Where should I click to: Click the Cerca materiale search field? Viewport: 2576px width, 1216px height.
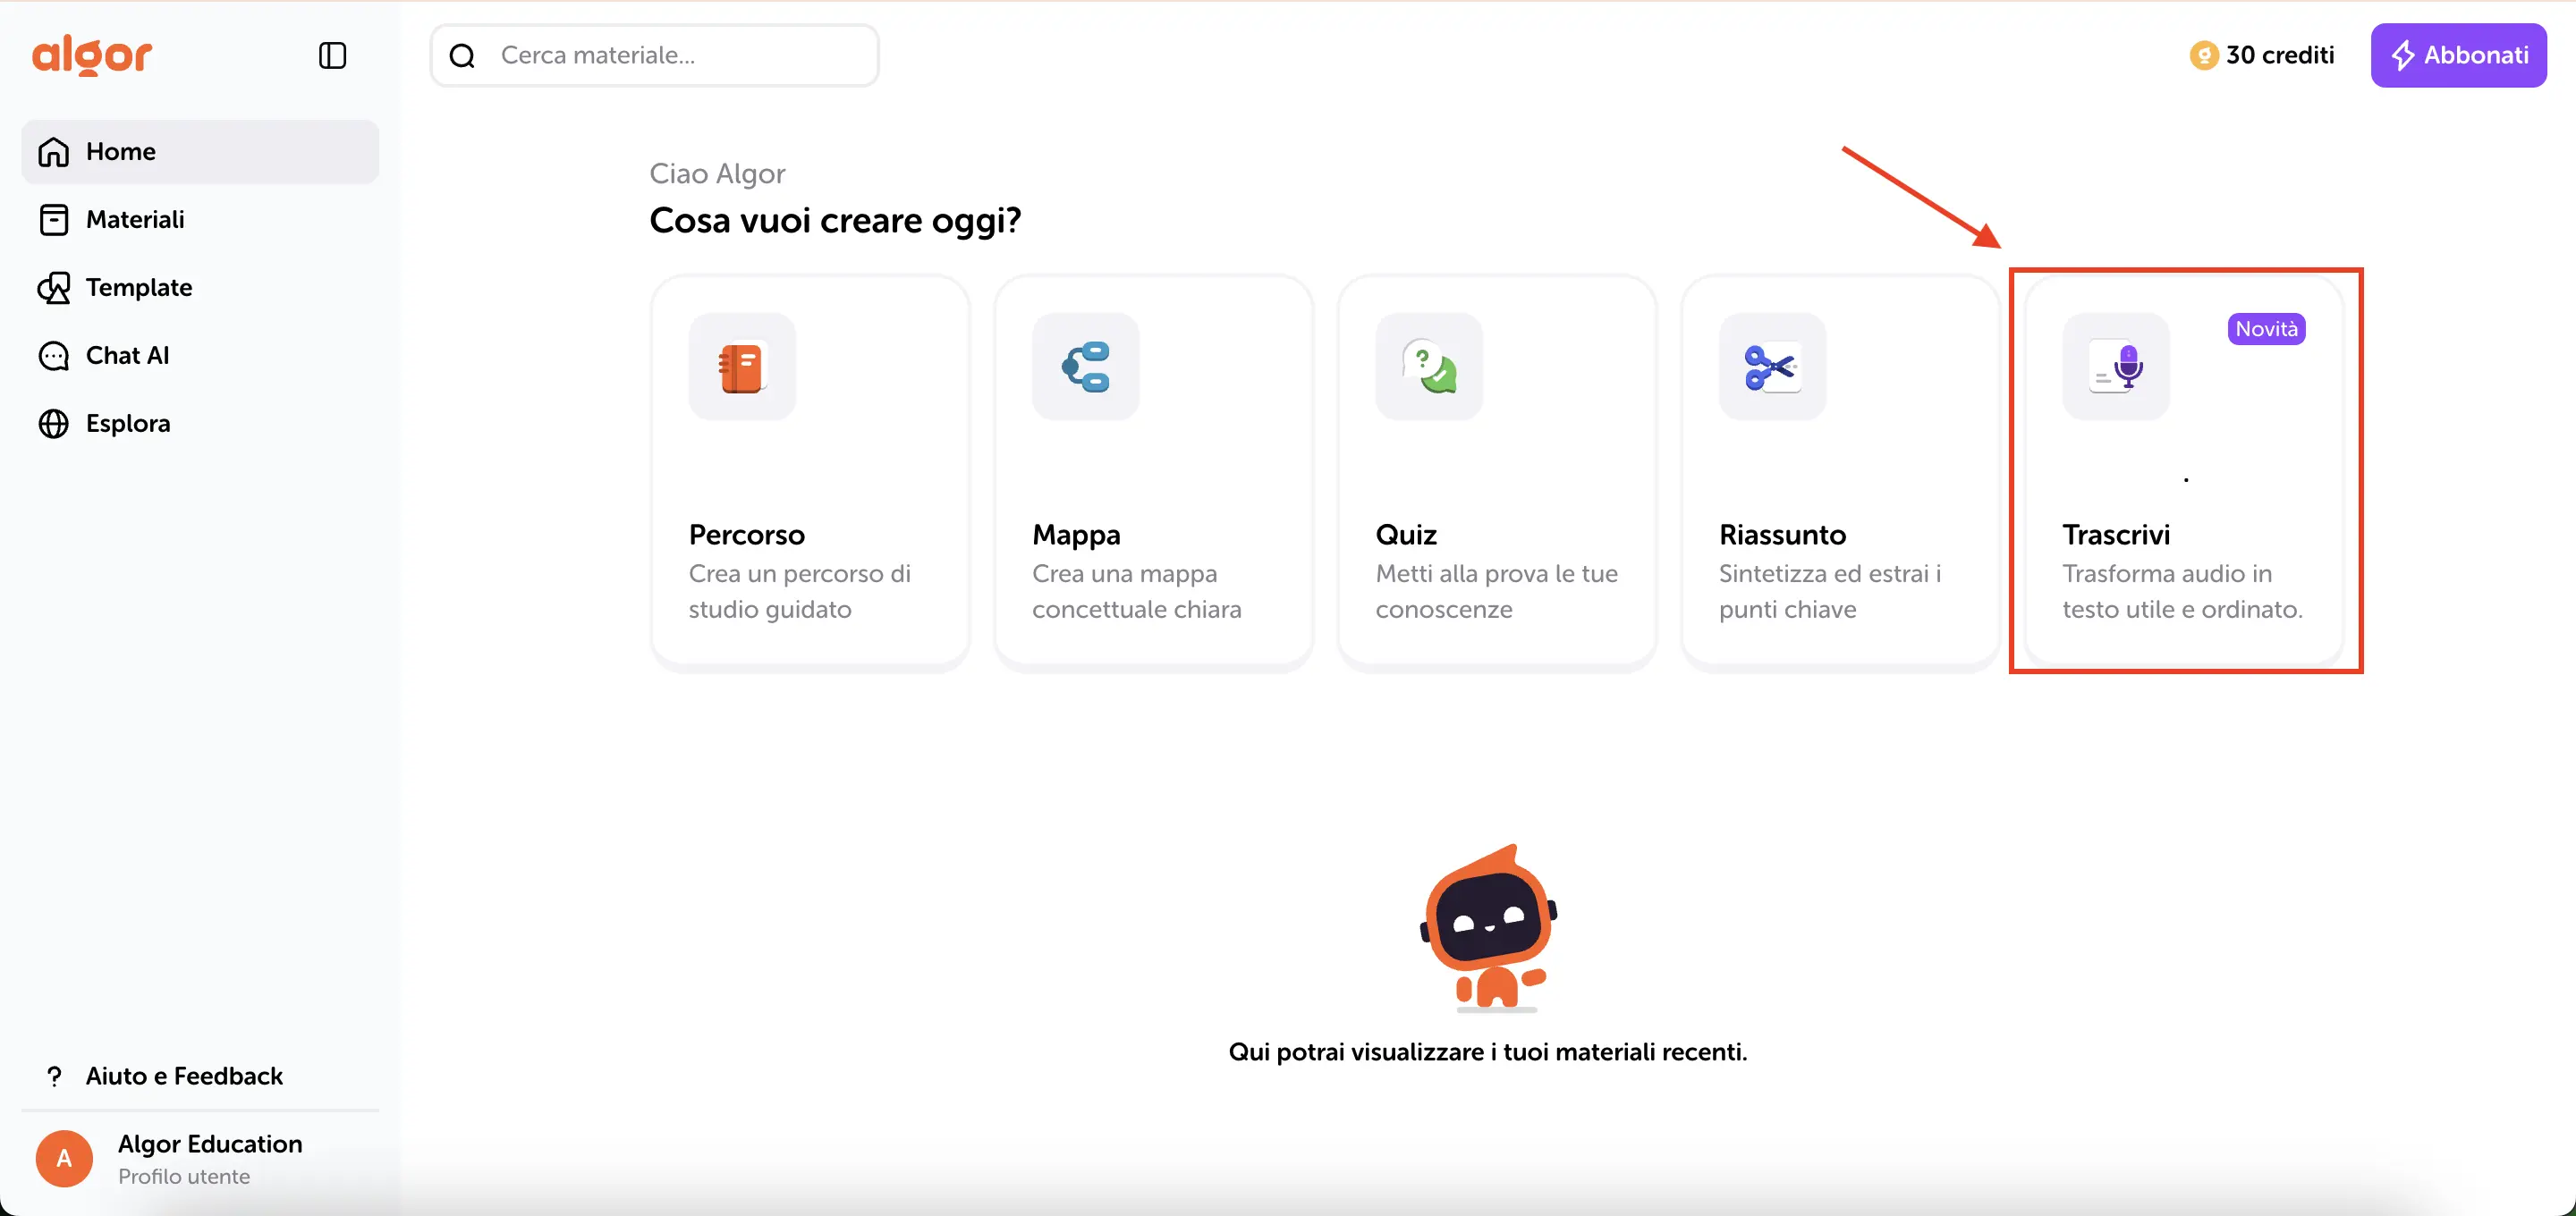pyautogui.click(x=680, y=56)
